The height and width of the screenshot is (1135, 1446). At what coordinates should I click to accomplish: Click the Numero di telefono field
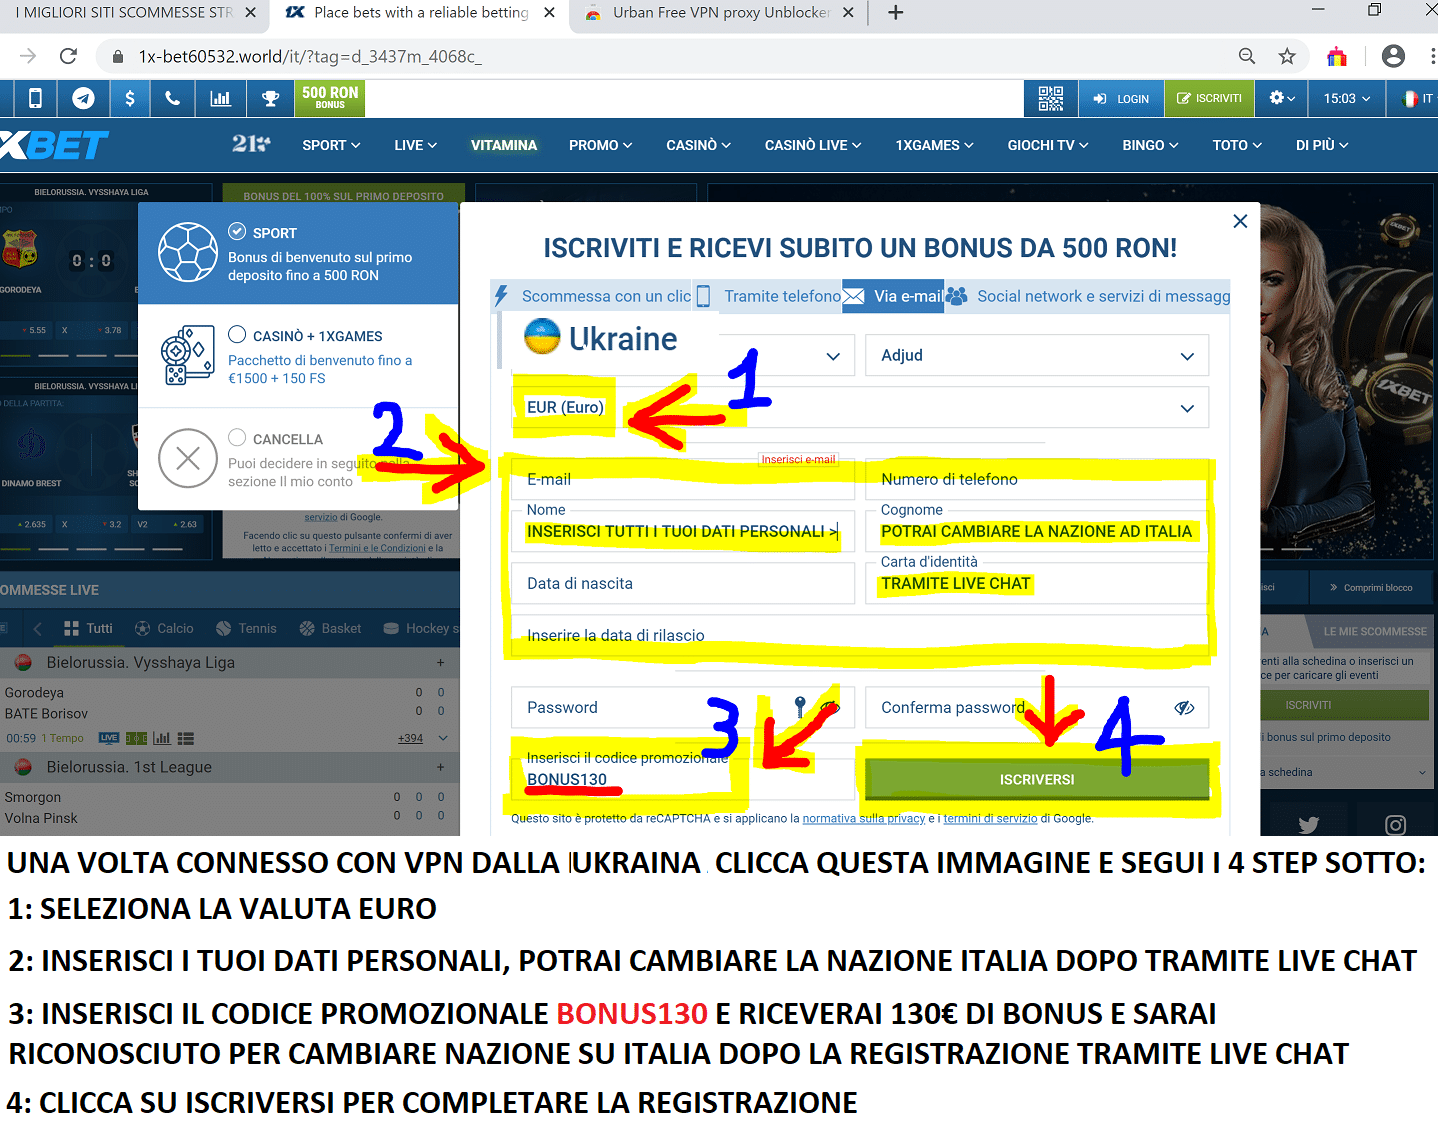1037,480
